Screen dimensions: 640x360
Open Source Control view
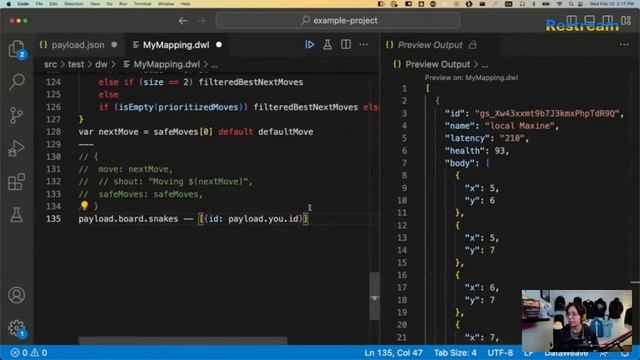(x=16, y=115)
